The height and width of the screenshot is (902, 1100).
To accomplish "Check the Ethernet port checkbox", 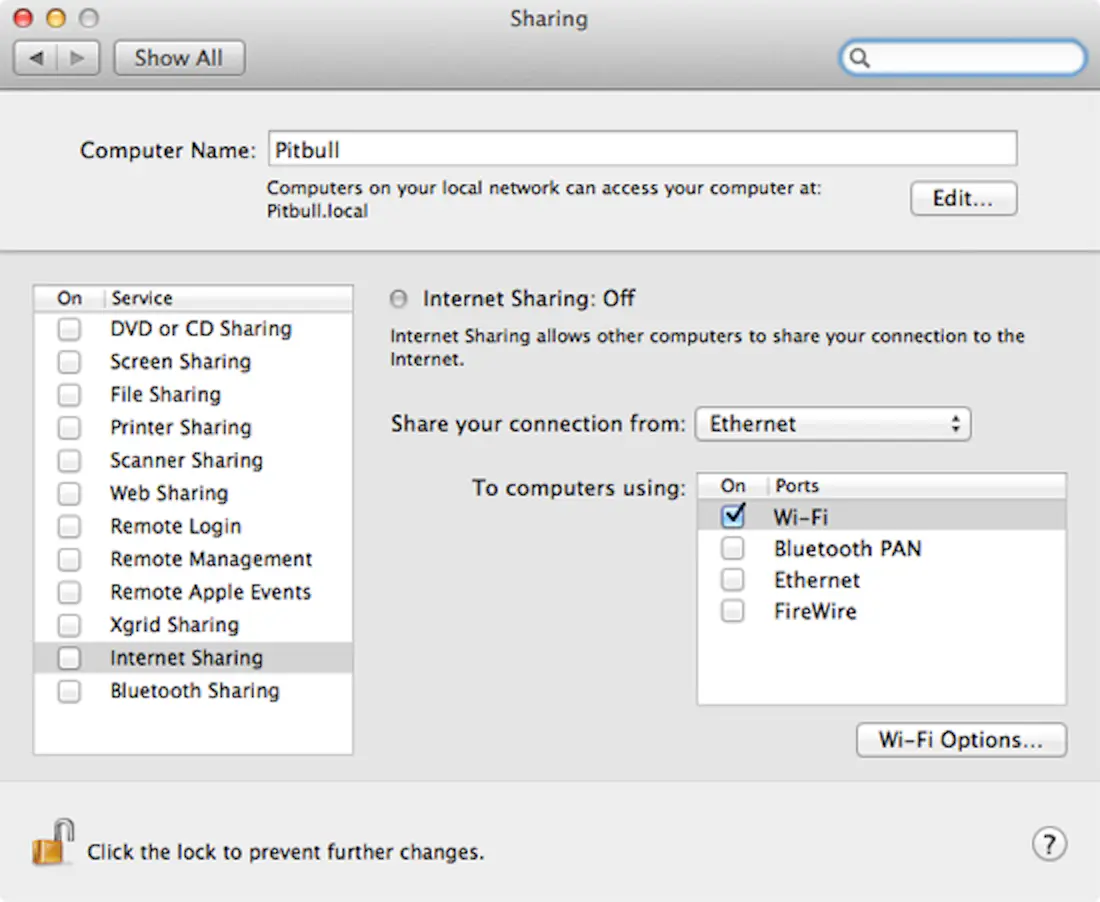I will click(x=733, y=580).
